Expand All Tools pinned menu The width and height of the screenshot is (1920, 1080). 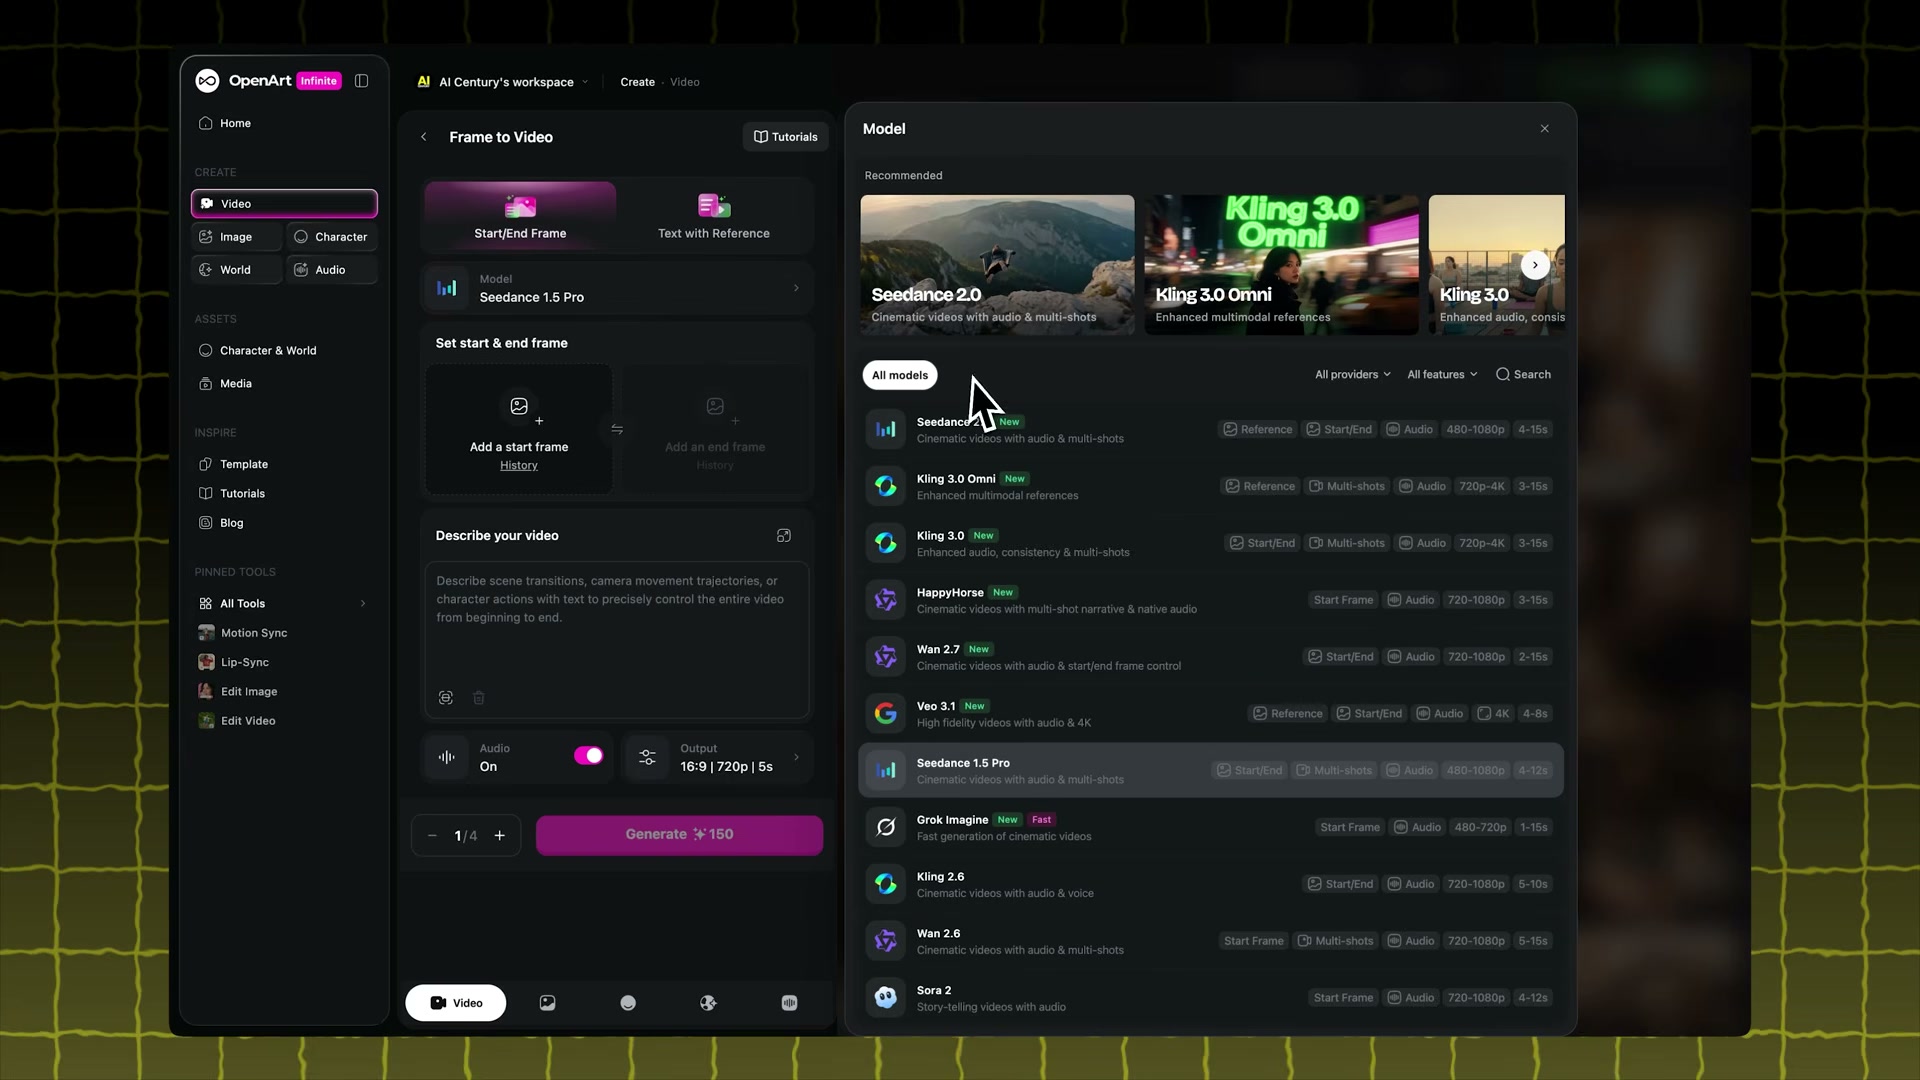284,604
